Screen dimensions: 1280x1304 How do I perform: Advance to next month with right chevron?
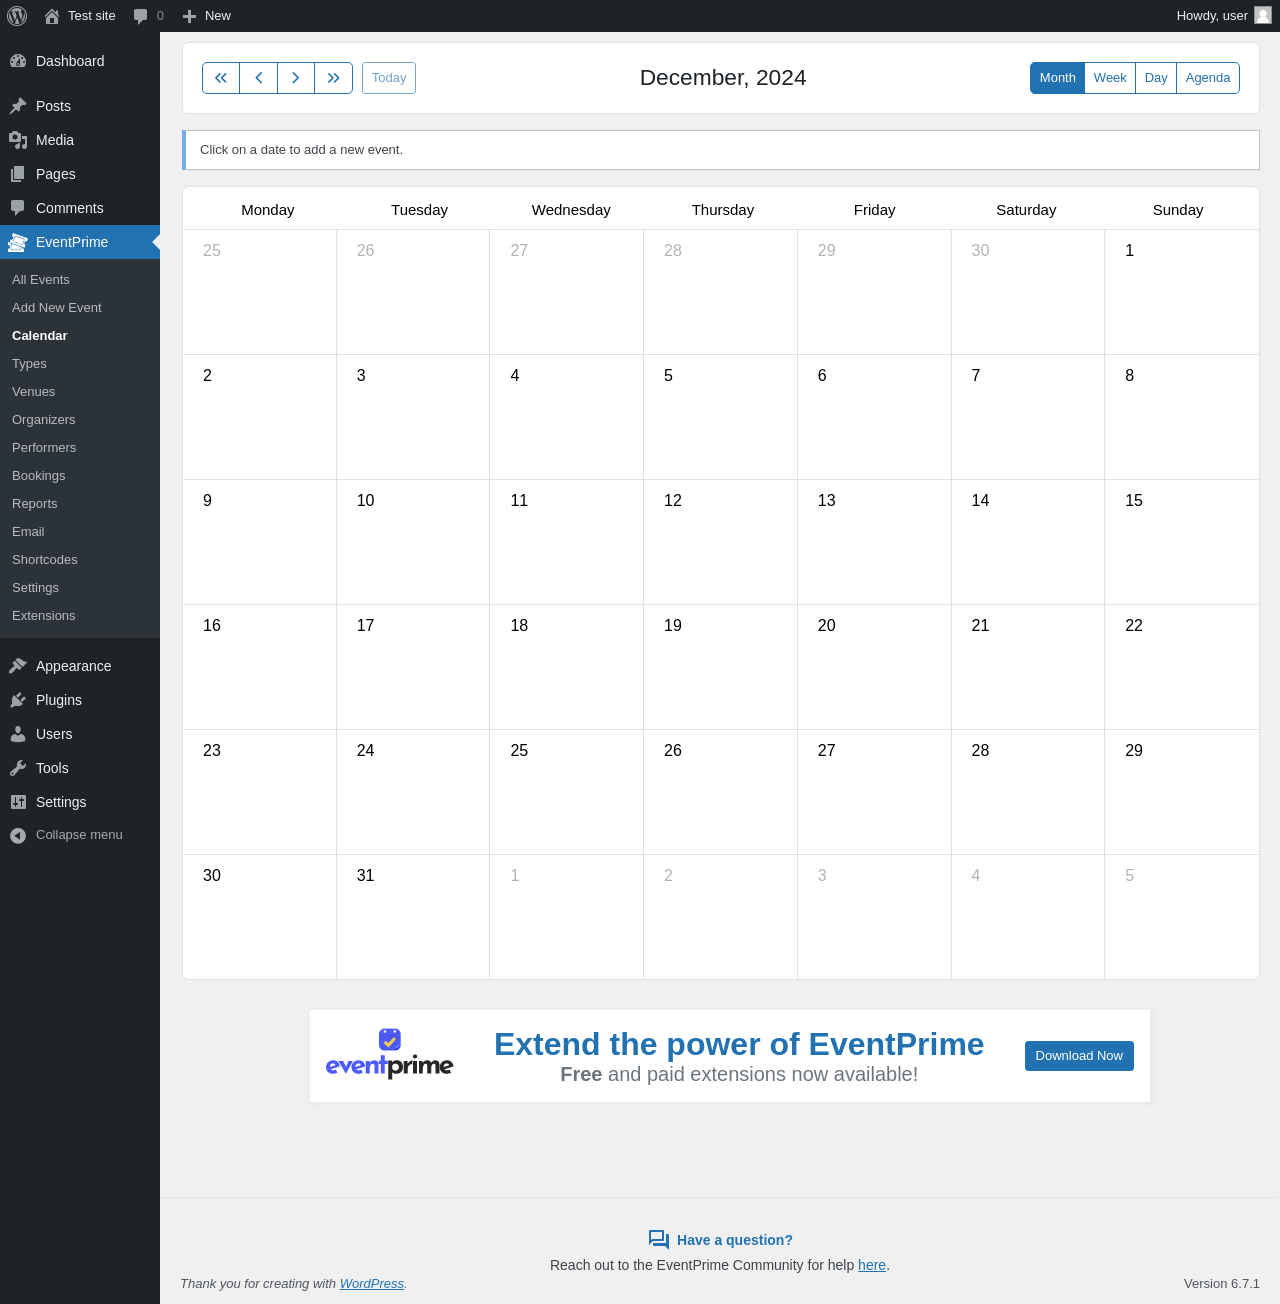pos(296,78)
